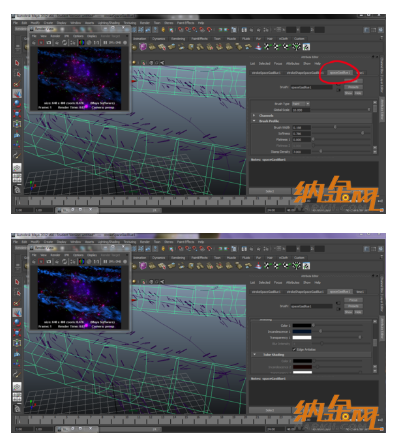Click the Flatness 1 value field
This screenshot has width=412, height=440.
point(302,139)
